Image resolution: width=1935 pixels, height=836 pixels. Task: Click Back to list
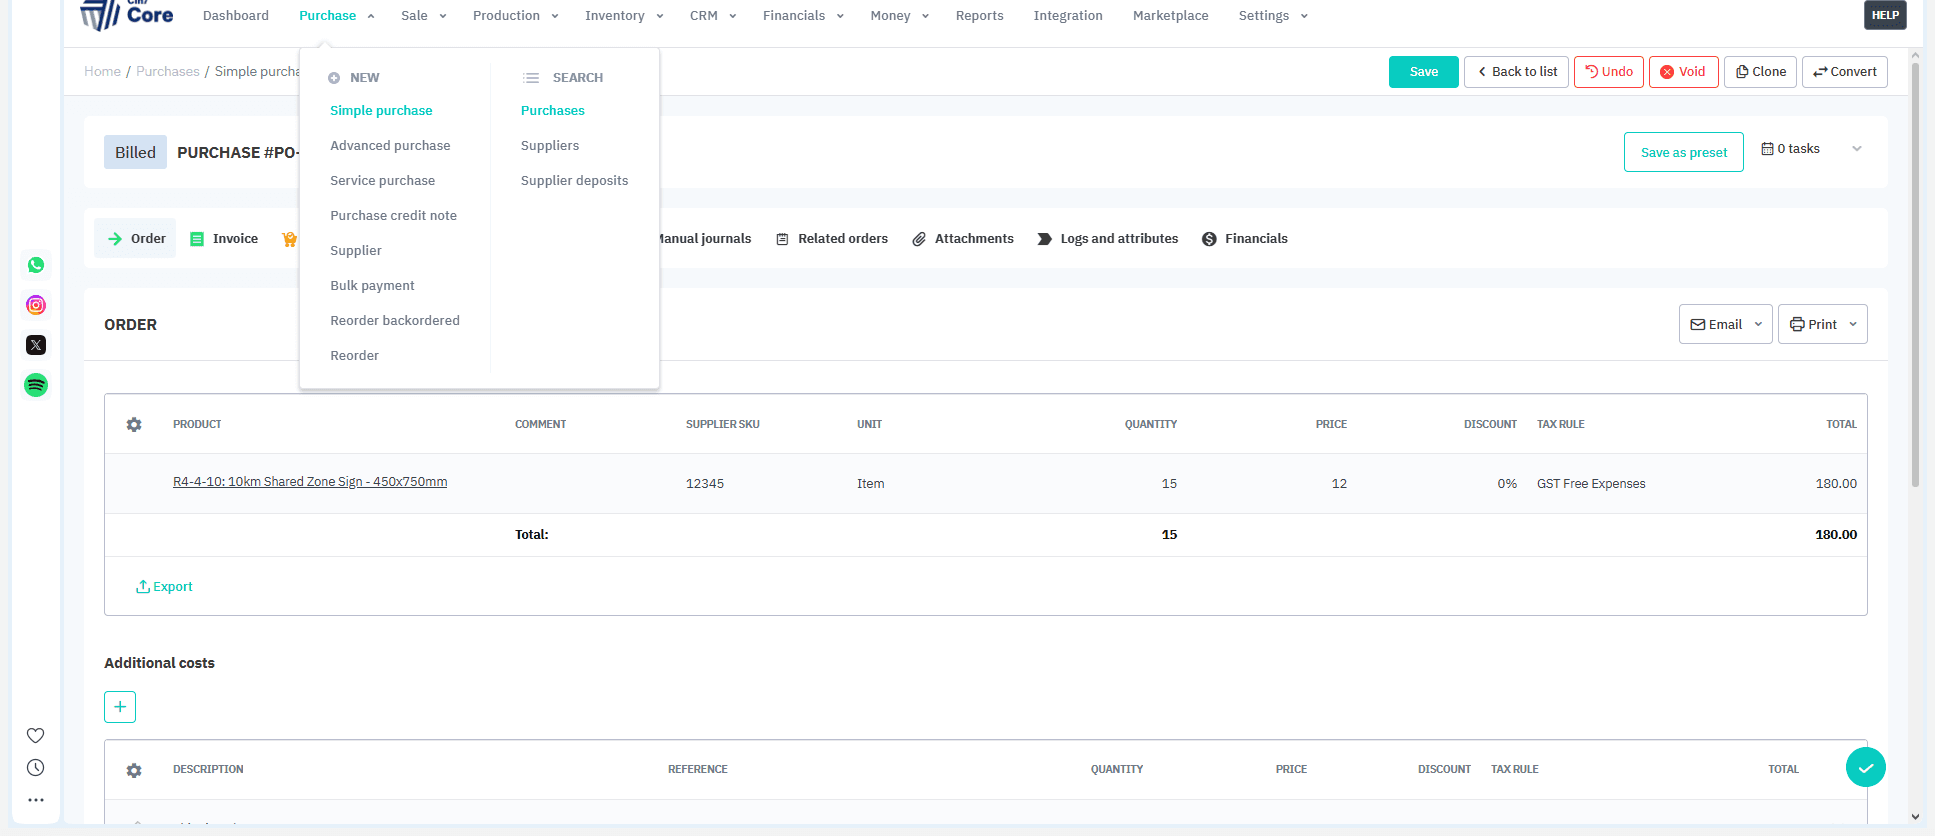1516,72
